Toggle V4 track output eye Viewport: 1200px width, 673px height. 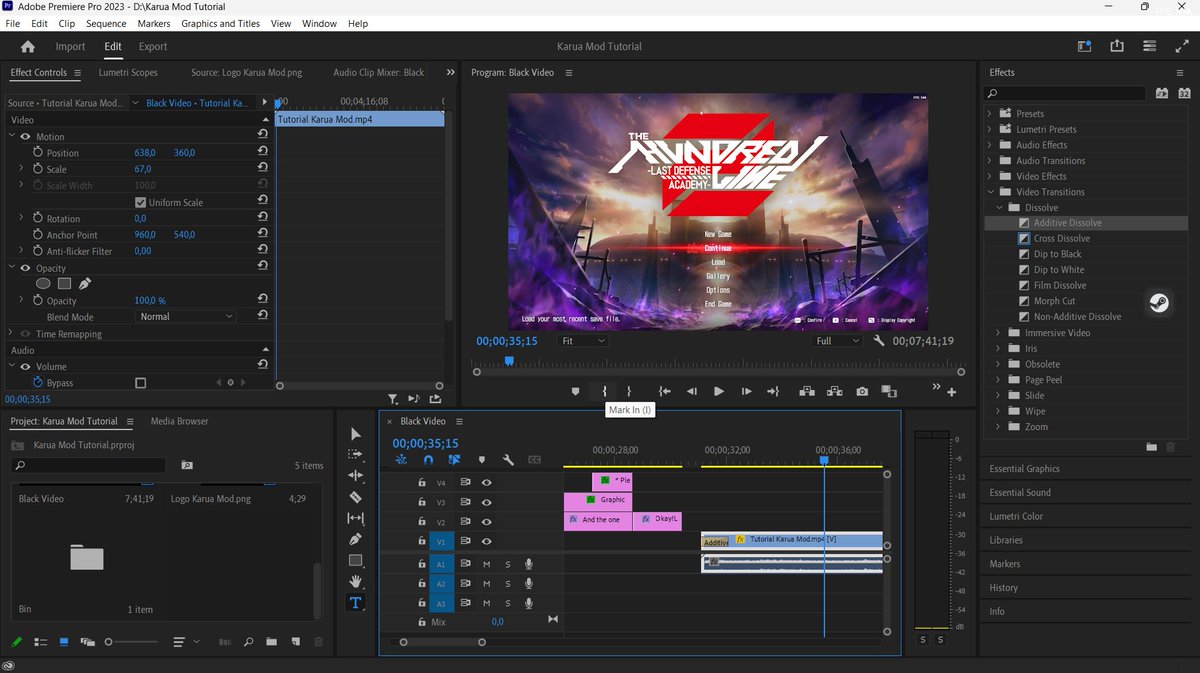[487, 482]
